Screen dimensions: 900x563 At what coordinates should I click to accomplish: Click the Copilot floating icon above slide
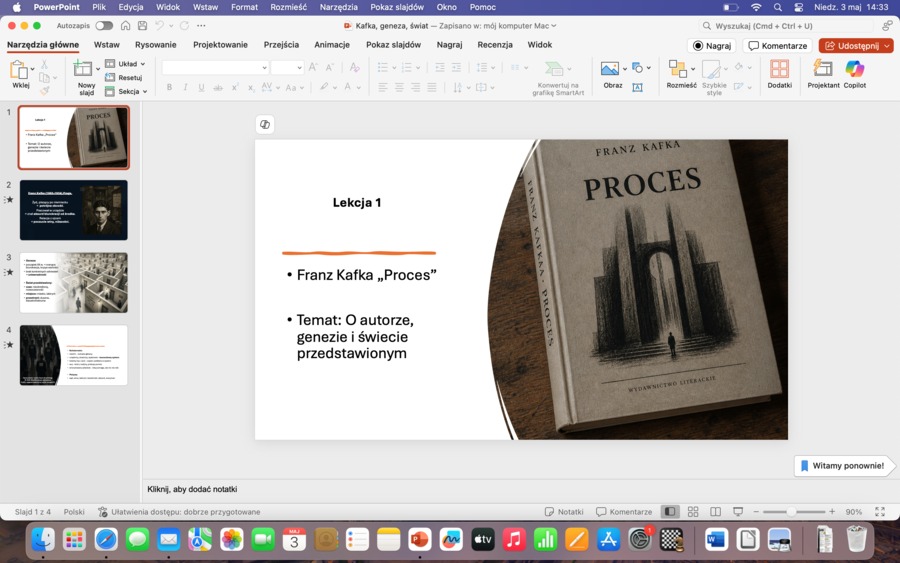tap(265, 125)
